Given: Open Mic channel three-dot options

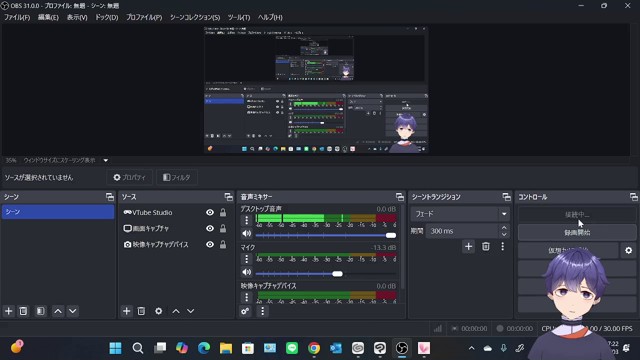Looking at the screenshot, I should [x=247, y=259].
